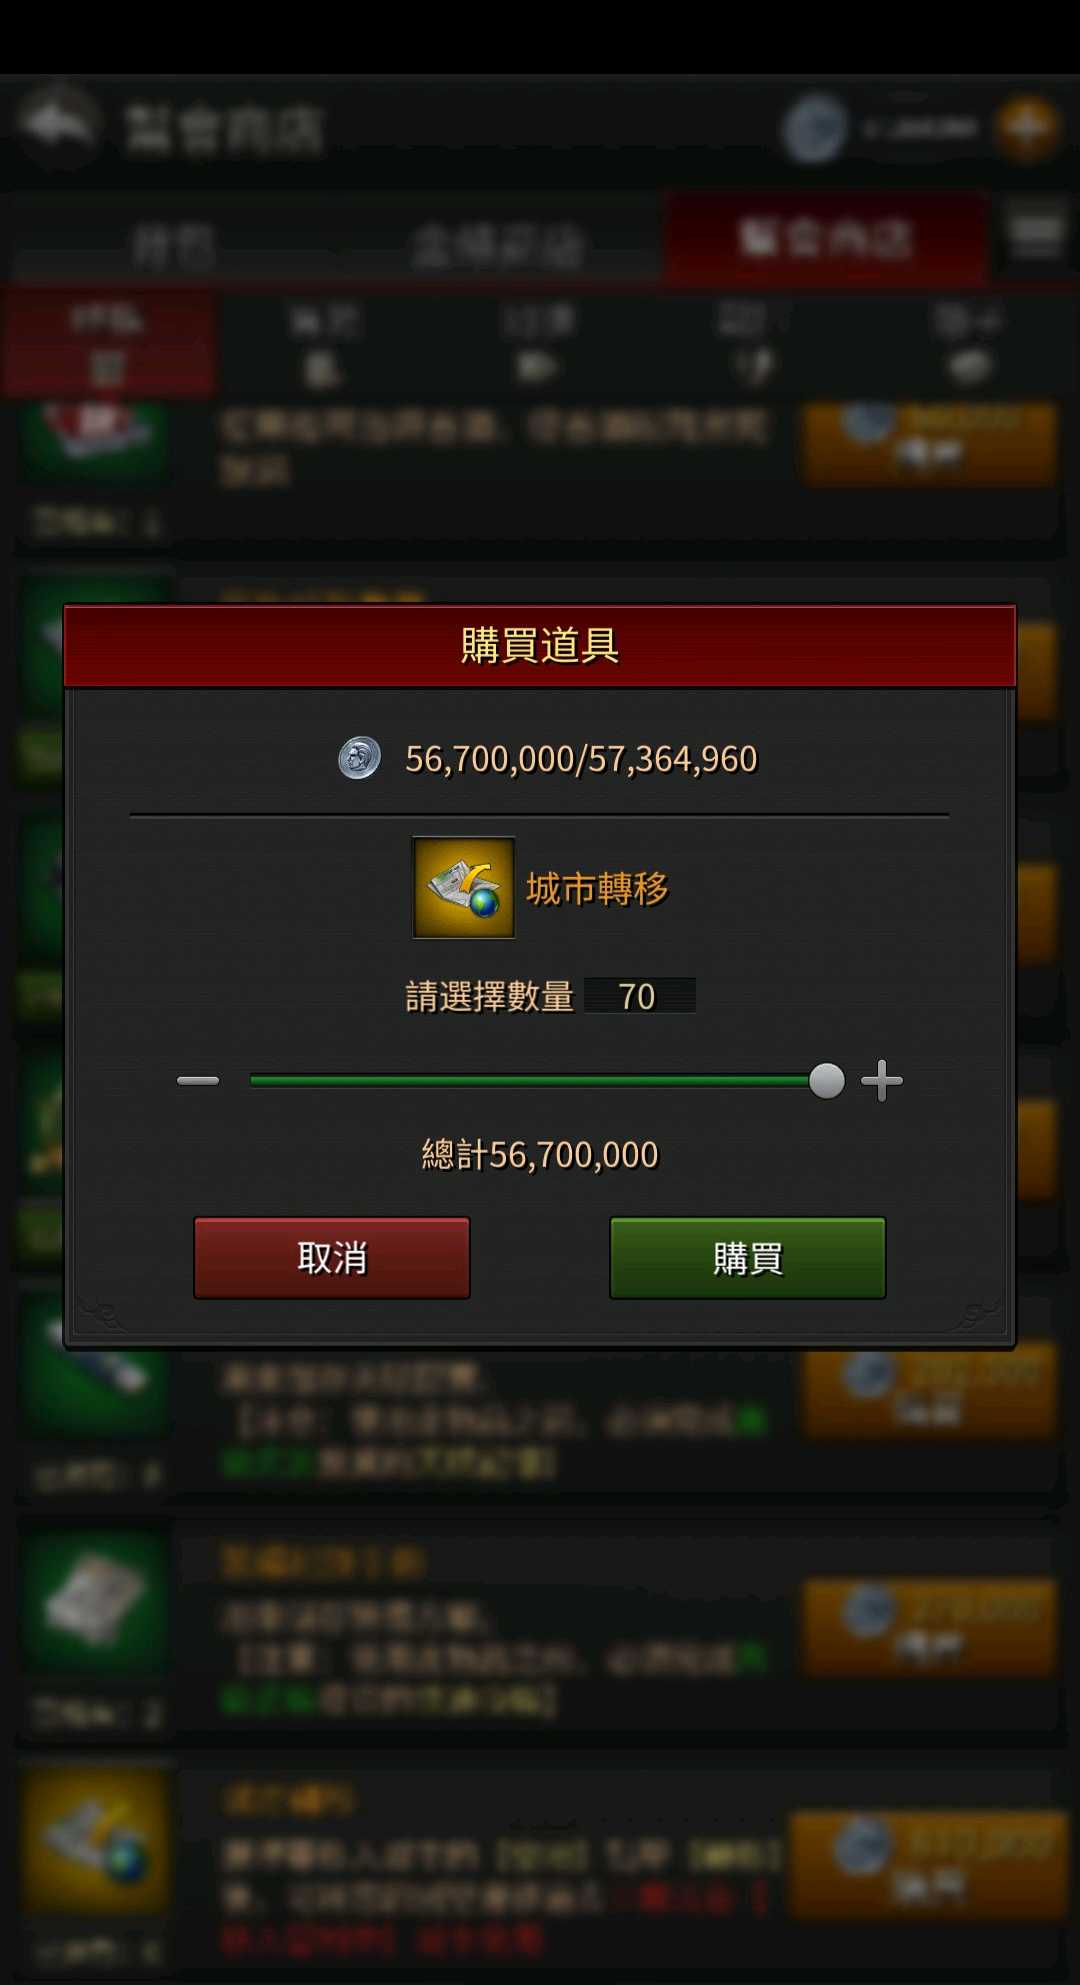1080x1985 pixels.
Task: Click the 城市轉移 item icon in dialog
Action: coord(464,888)
